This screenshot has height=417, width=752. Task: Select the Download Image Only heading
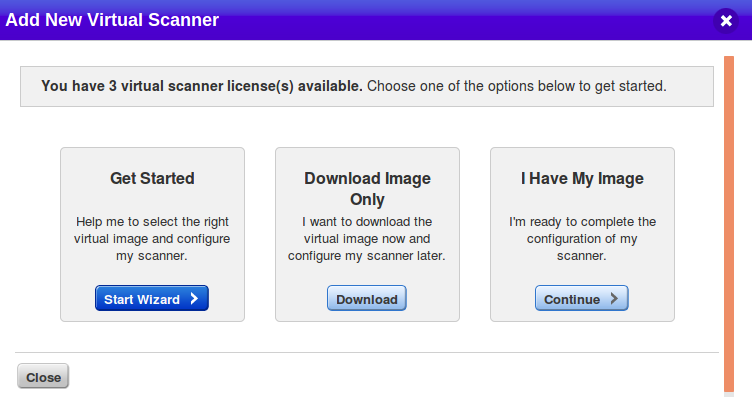[367, 189]
